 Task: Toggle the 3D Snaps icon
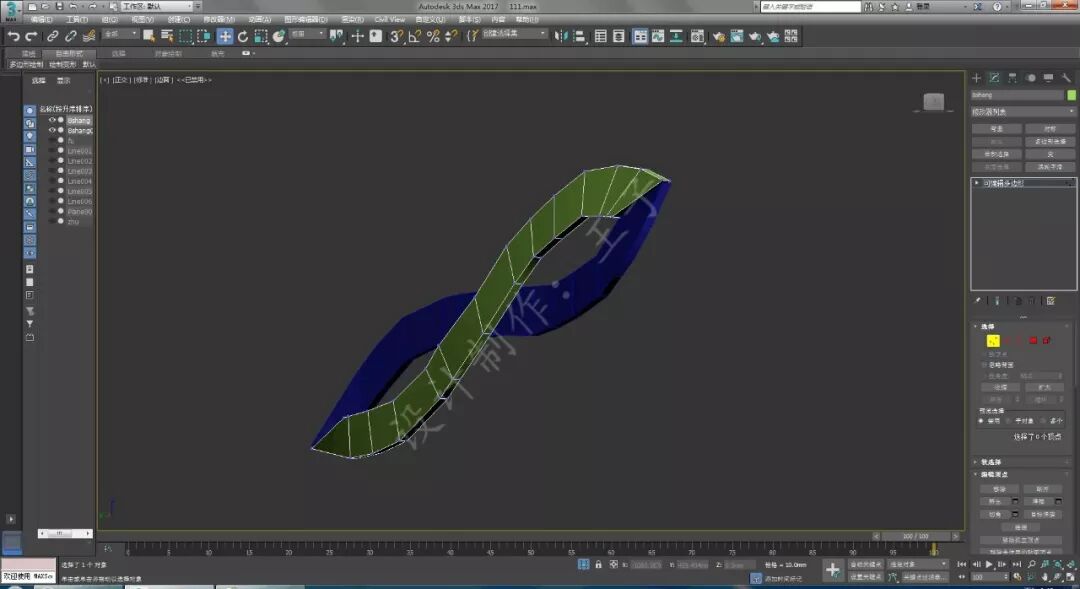click(396, 36)
